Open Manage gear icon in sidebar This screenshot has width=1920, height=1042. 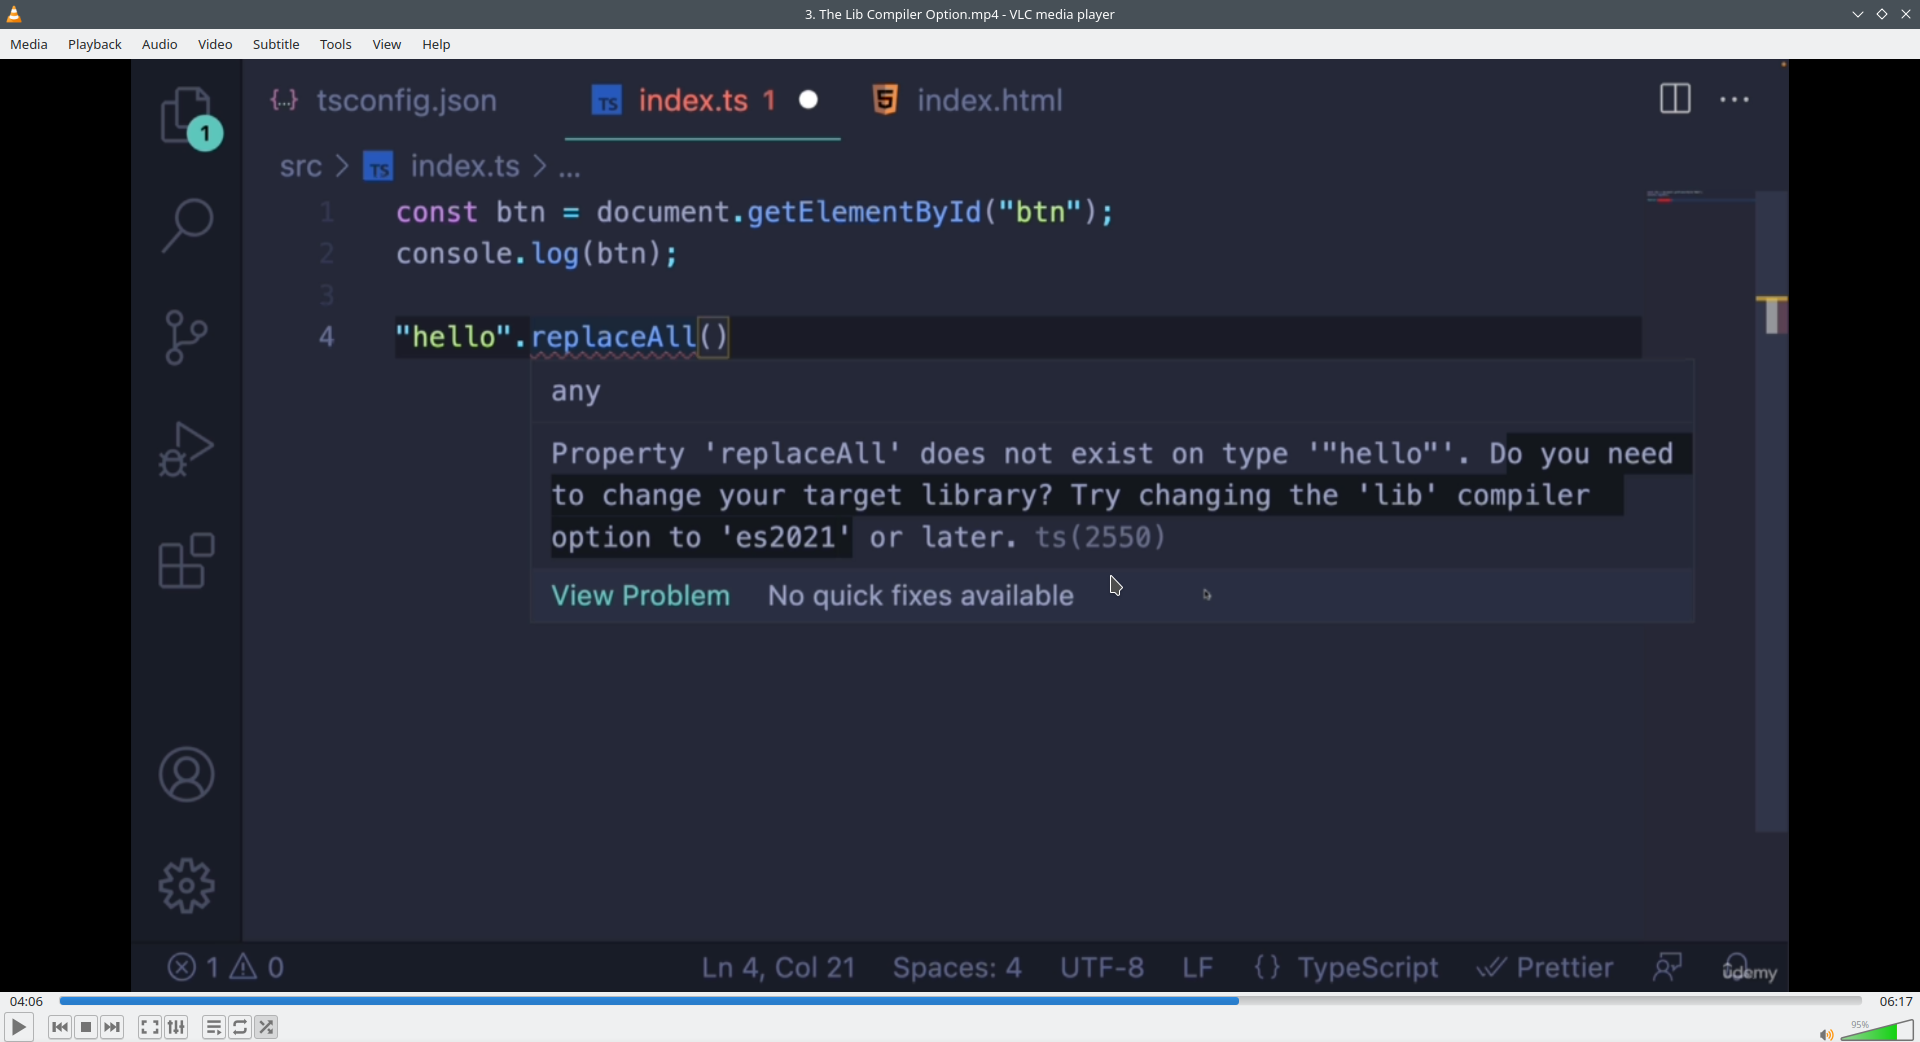(187, 886)
